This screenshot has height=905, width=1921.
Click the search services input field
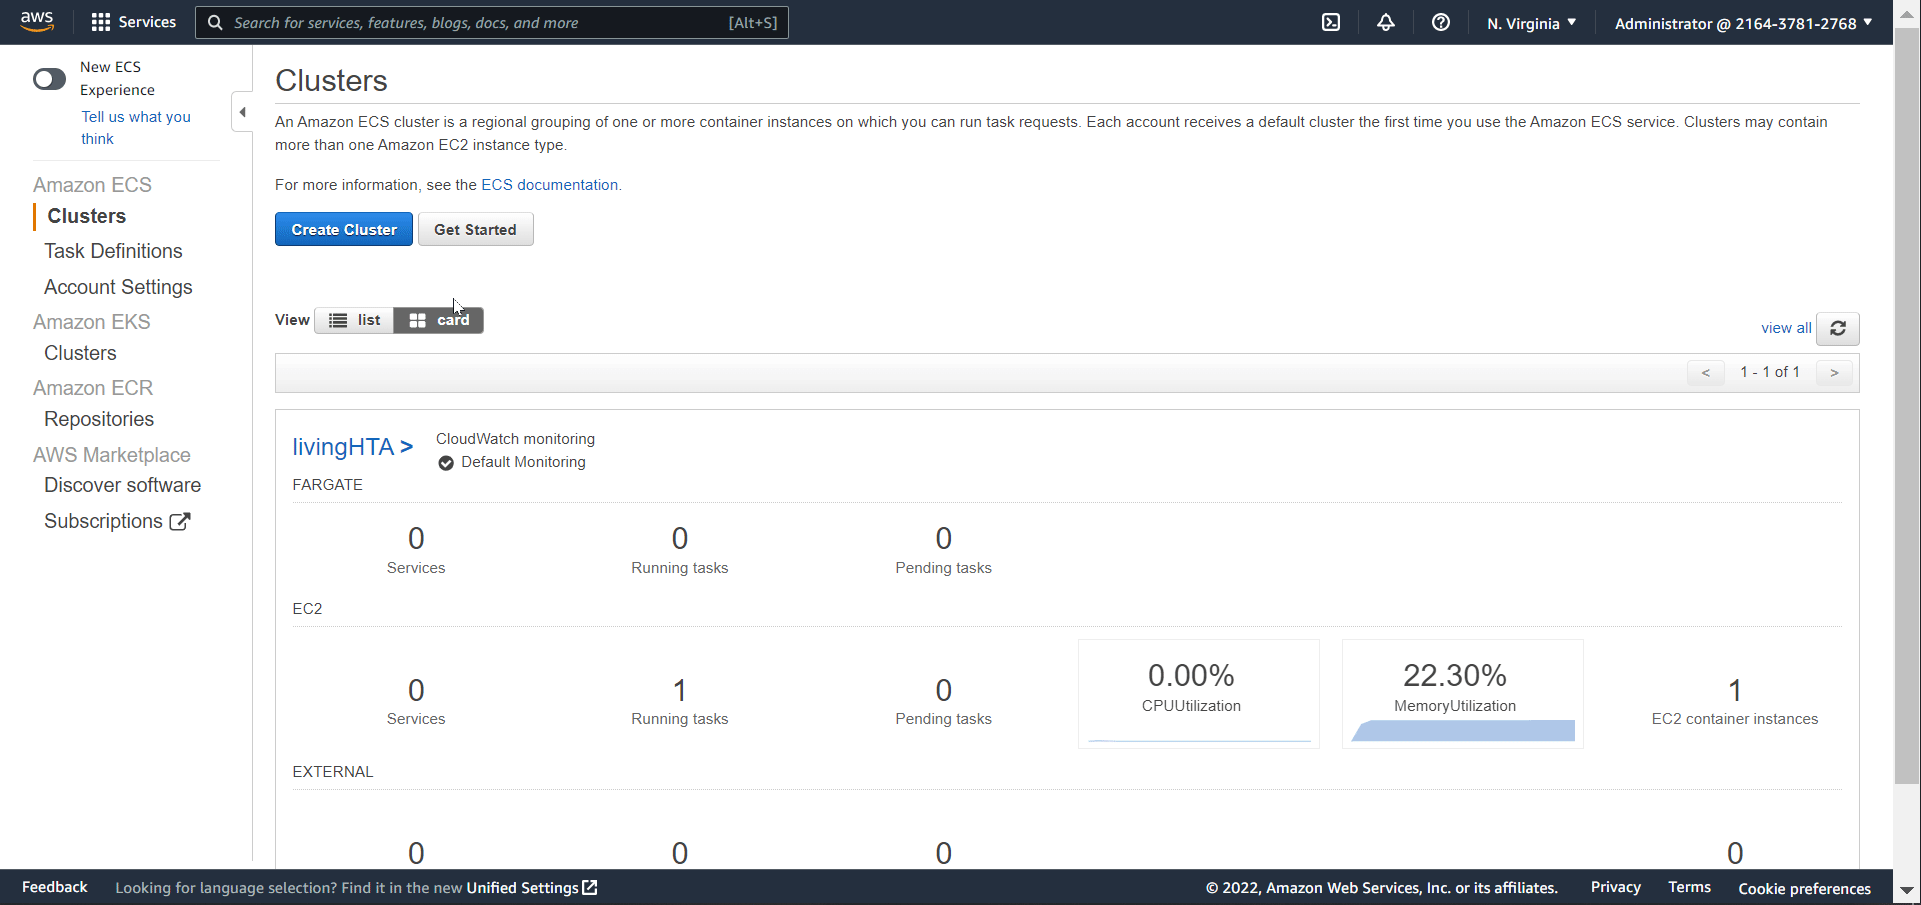490,22
